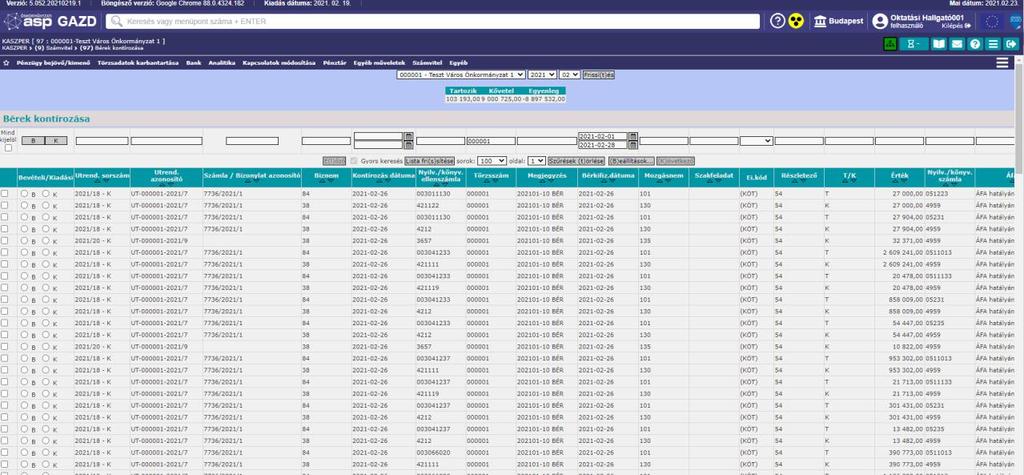The height and width of the screenshot is (475, 1024).
Task: Click the Frissítés refresh button
Action: pyautogui.click(x=598, y=75)
